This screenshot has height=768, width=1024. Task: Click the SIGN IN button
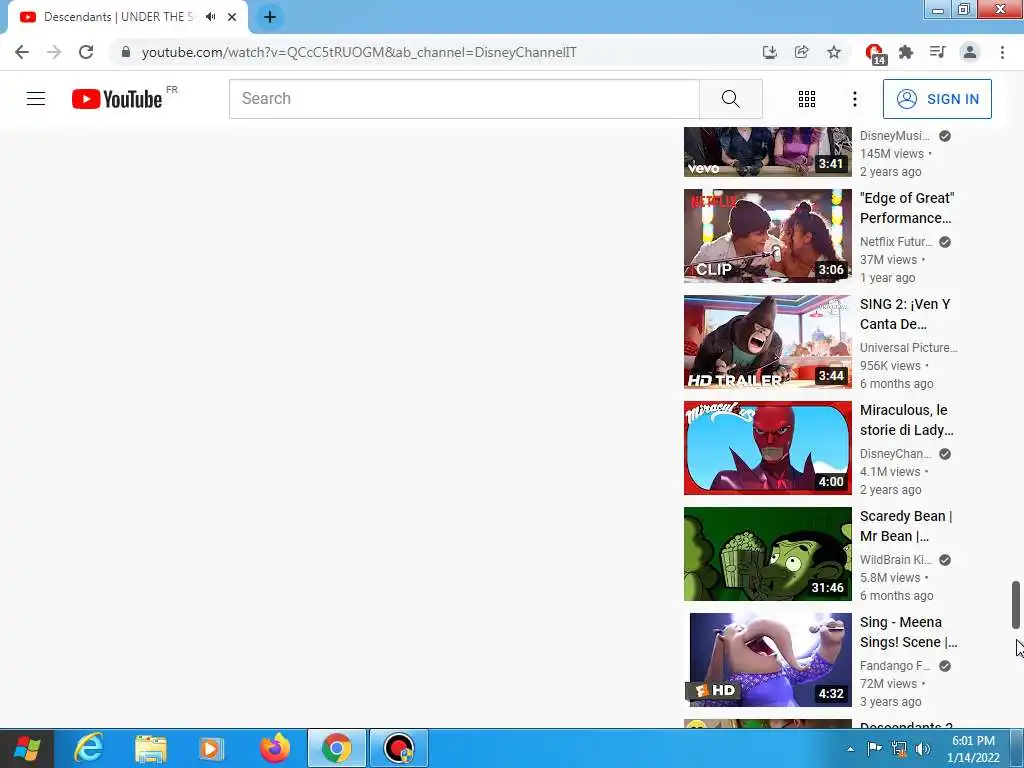(x=937, y=99)
